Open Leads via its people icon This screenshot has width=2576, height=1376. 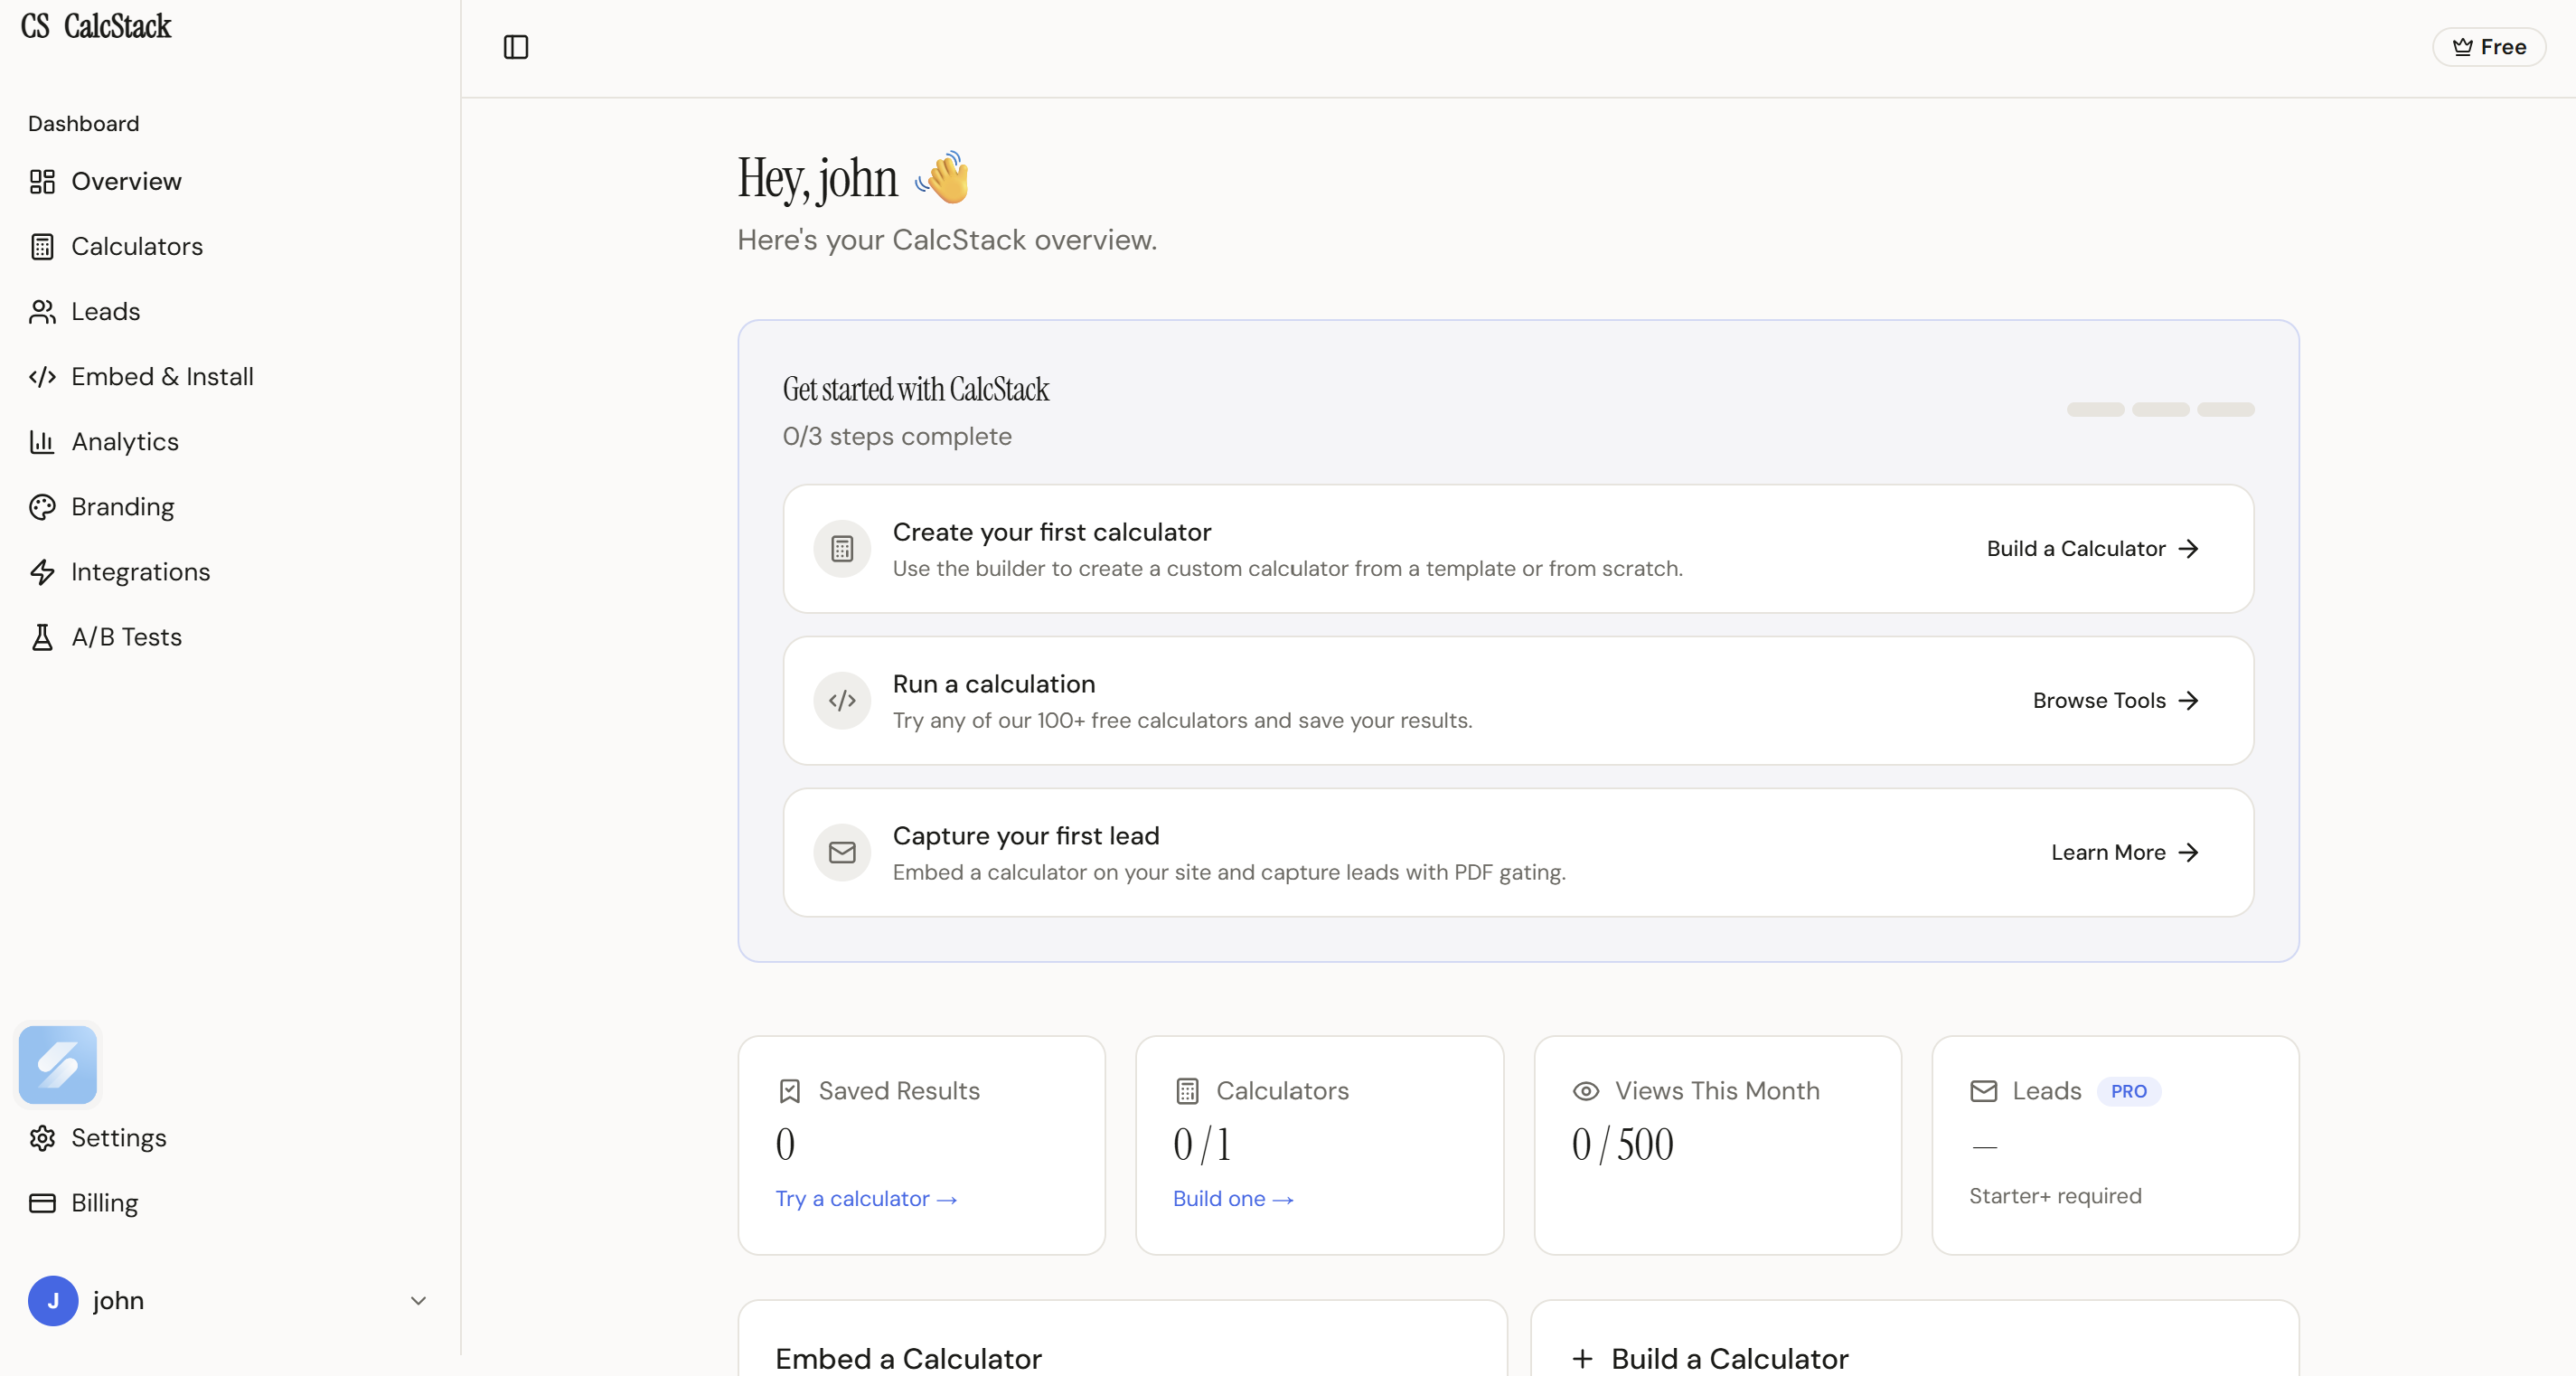[x=42, y=312]
